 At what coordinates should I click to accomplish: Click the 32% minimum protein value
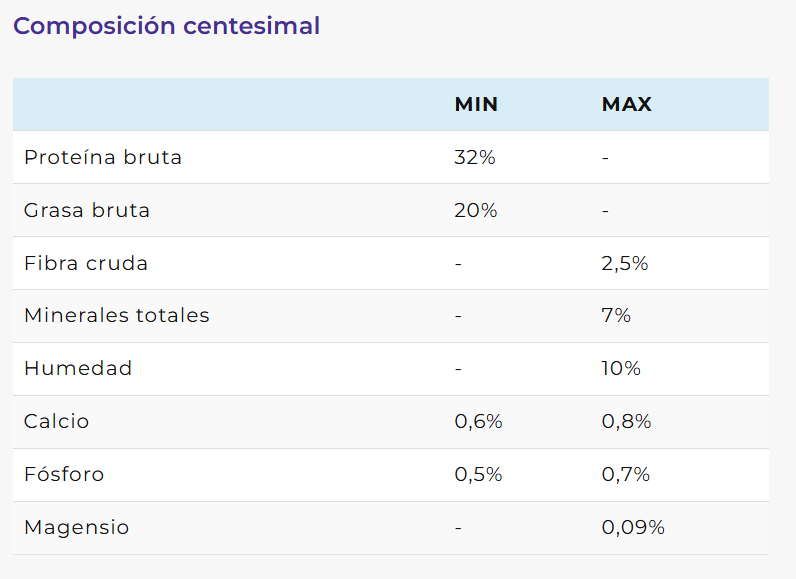point(475,157)
